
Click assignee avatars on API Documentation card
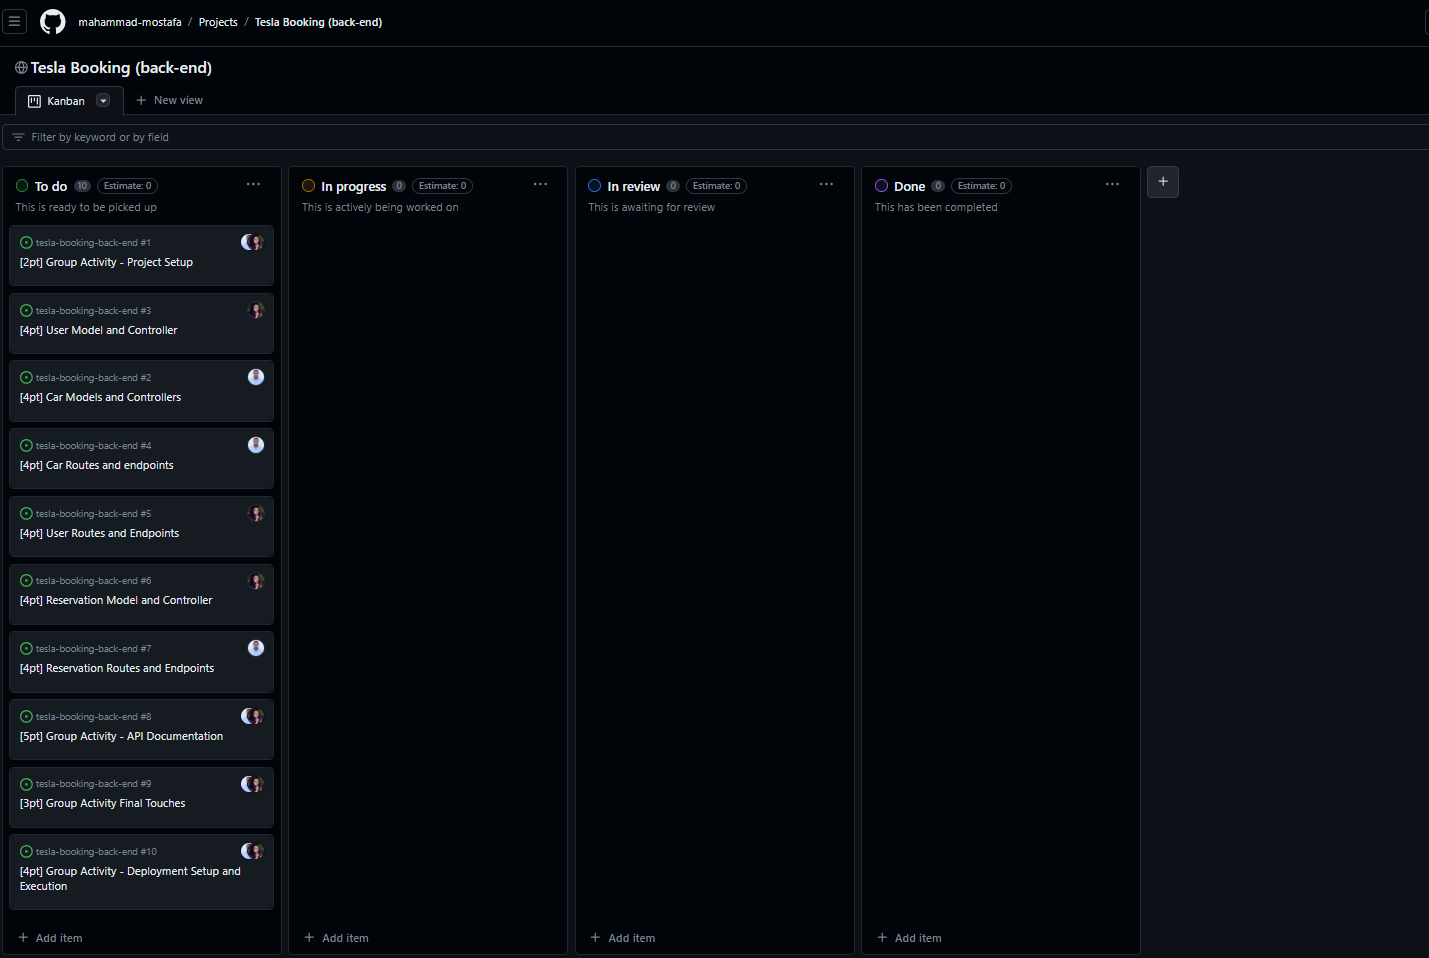pyautogui.click(x=252, y=716)
